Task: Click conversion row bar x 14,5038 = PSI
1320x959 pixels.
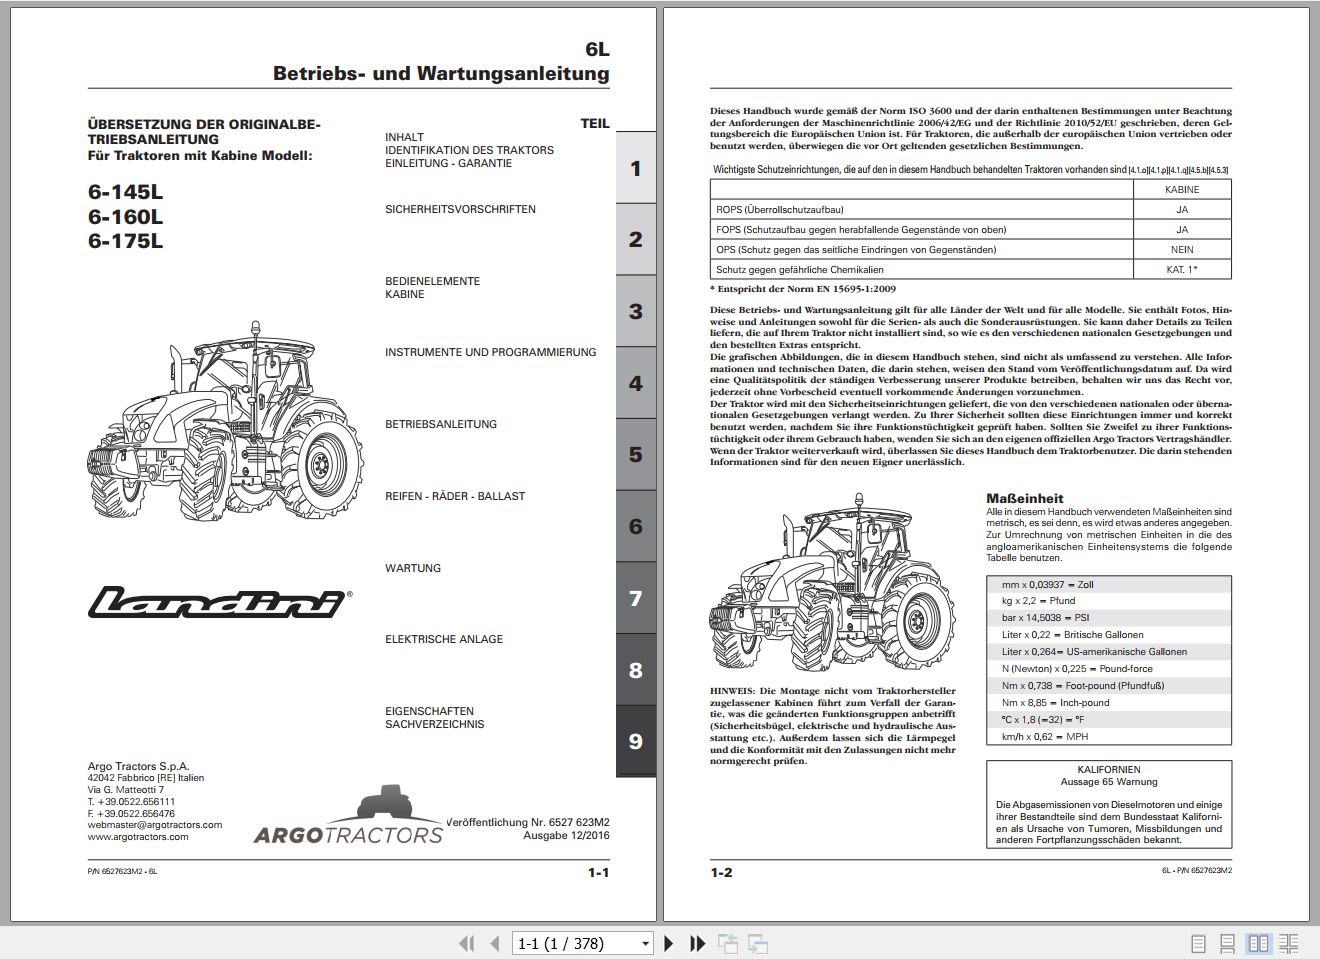Action: (x=1109, y=618)
